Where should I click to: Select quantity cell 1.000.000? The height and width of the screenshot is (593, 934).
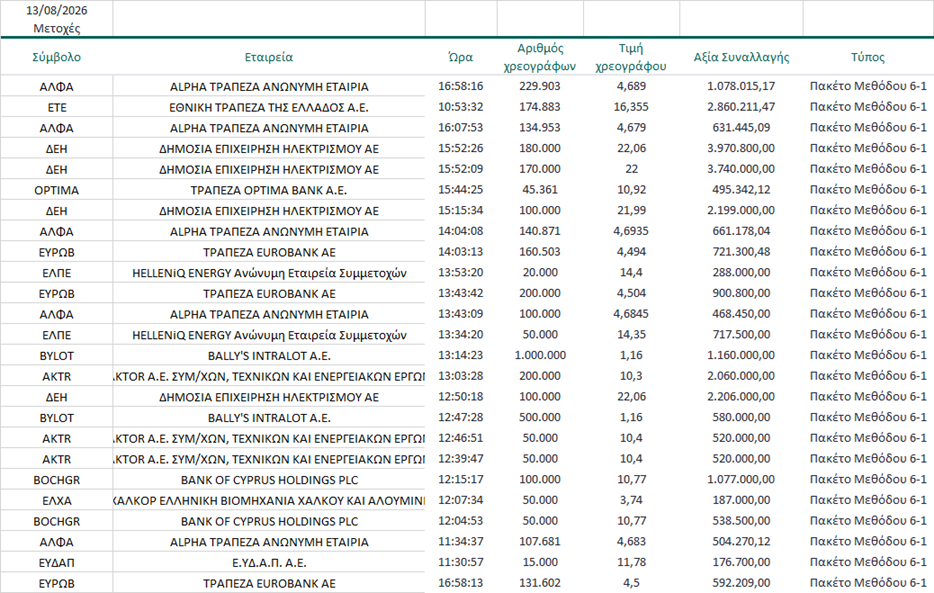540,355
